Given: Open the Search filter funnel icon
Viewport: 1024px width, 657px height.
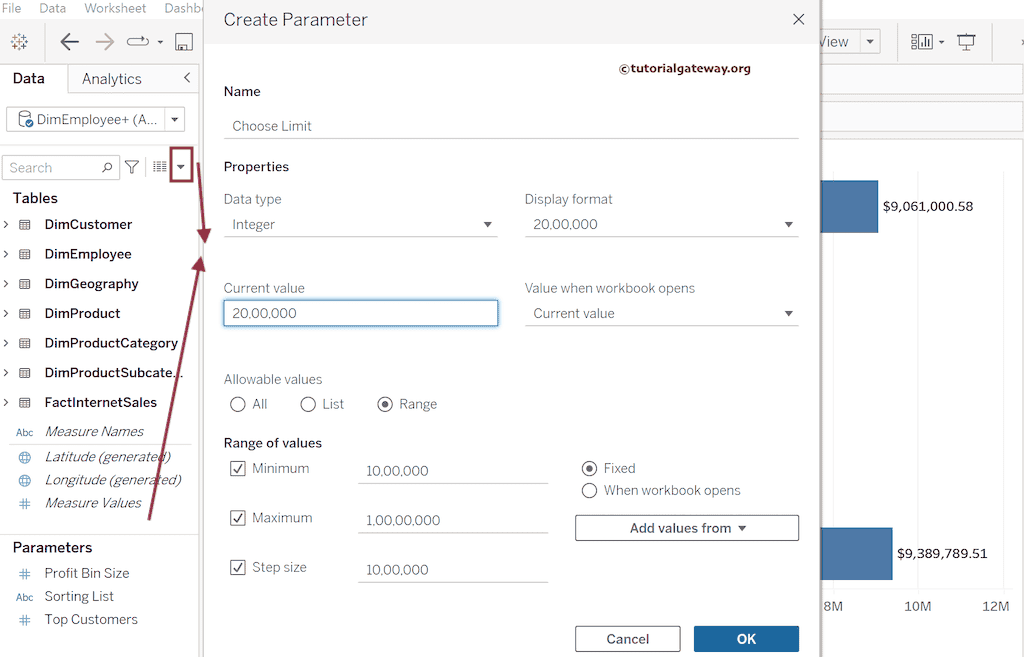Looking at the screenshot, I should (132, 166).
